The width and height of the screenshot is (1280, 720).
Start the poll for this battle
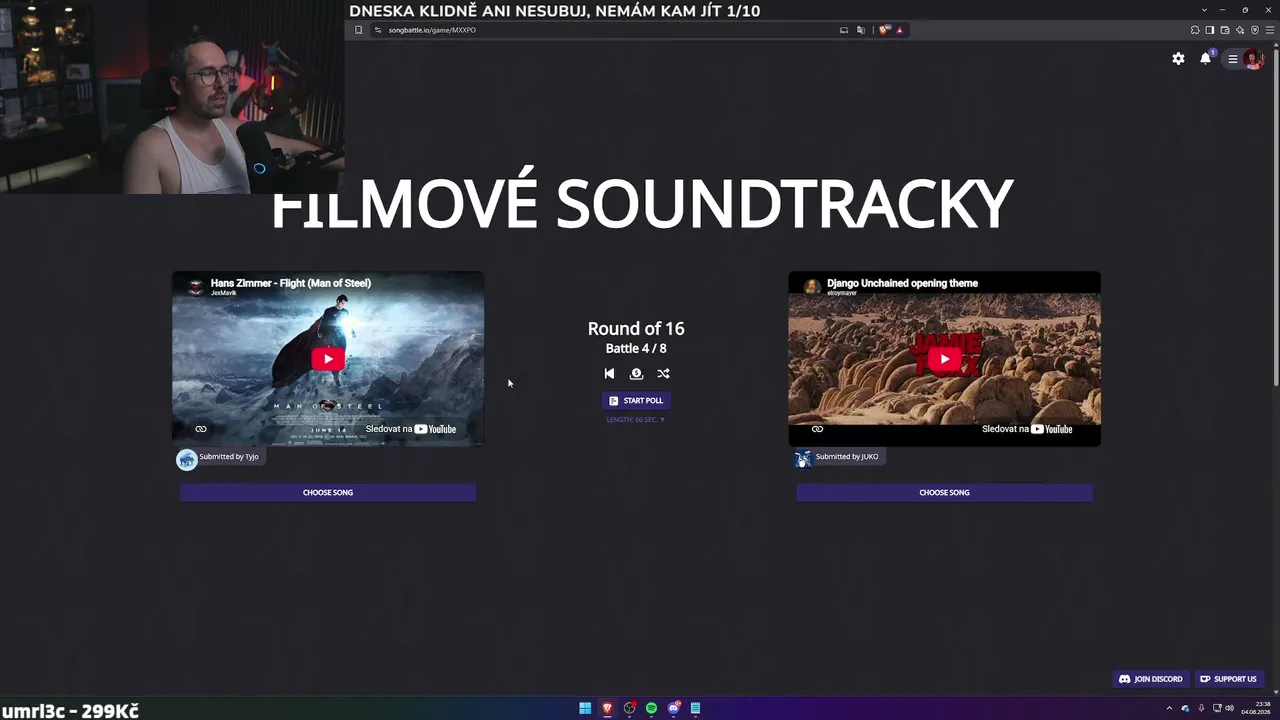pos(636,400)
